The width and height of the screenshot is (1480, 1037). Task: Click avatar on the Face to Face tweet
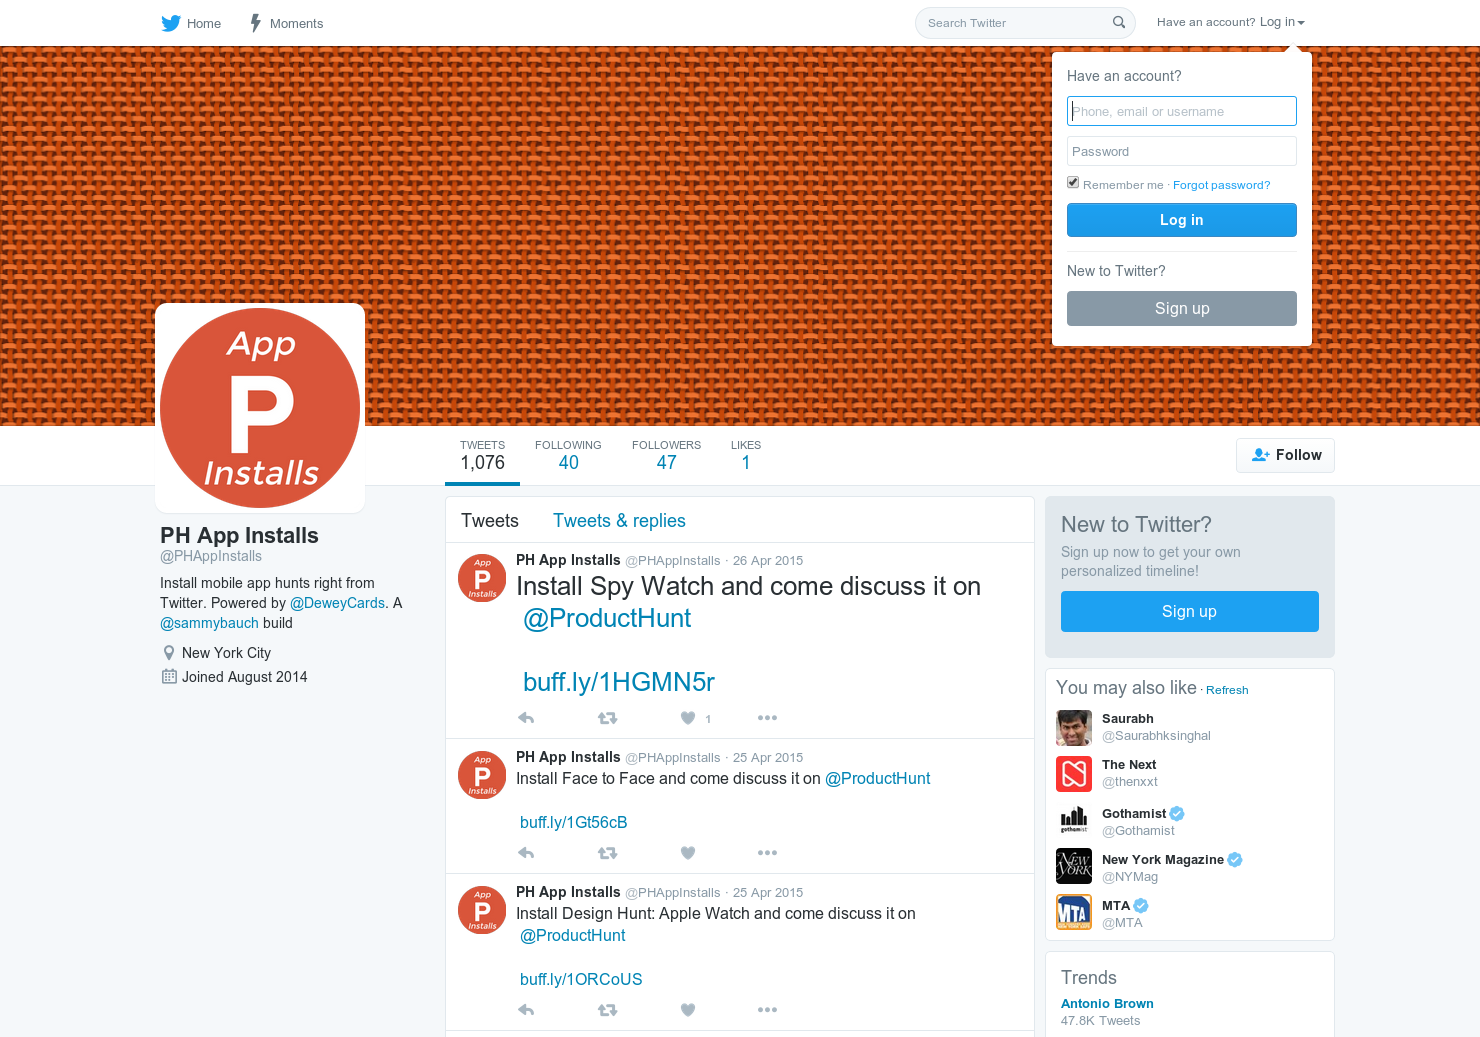pyautogui.click(x=482, y=775)
